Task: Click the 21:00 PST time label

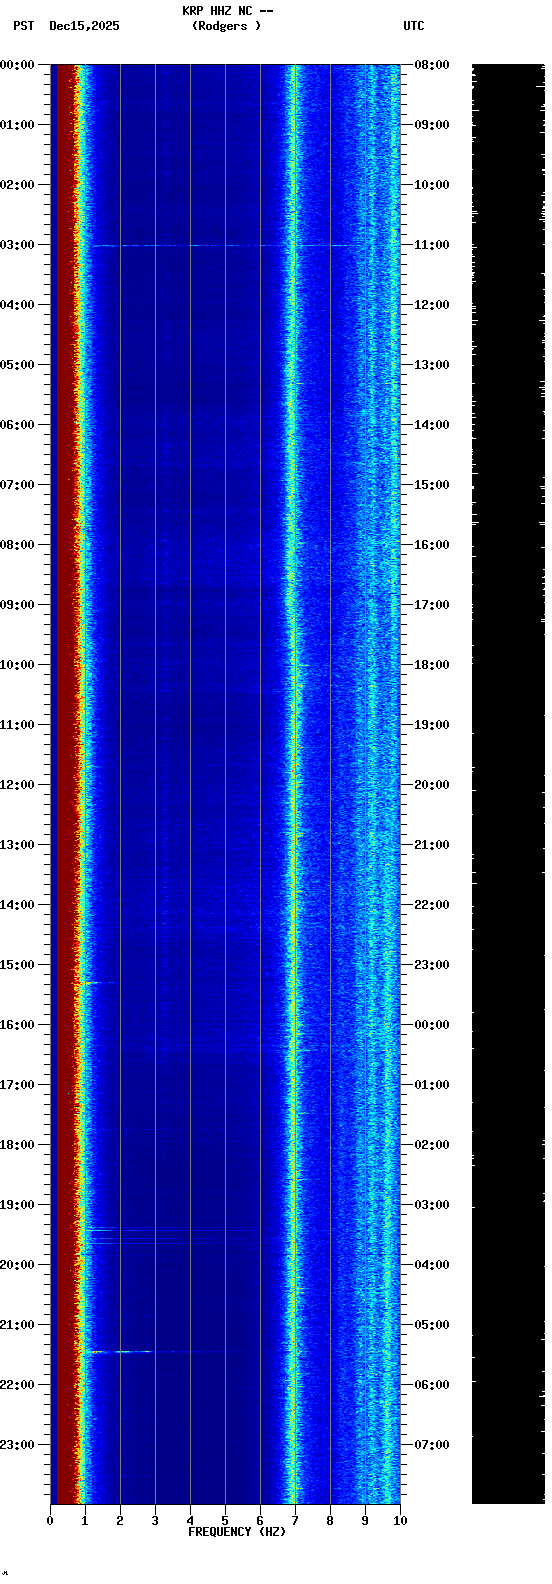Action: 18,1325
